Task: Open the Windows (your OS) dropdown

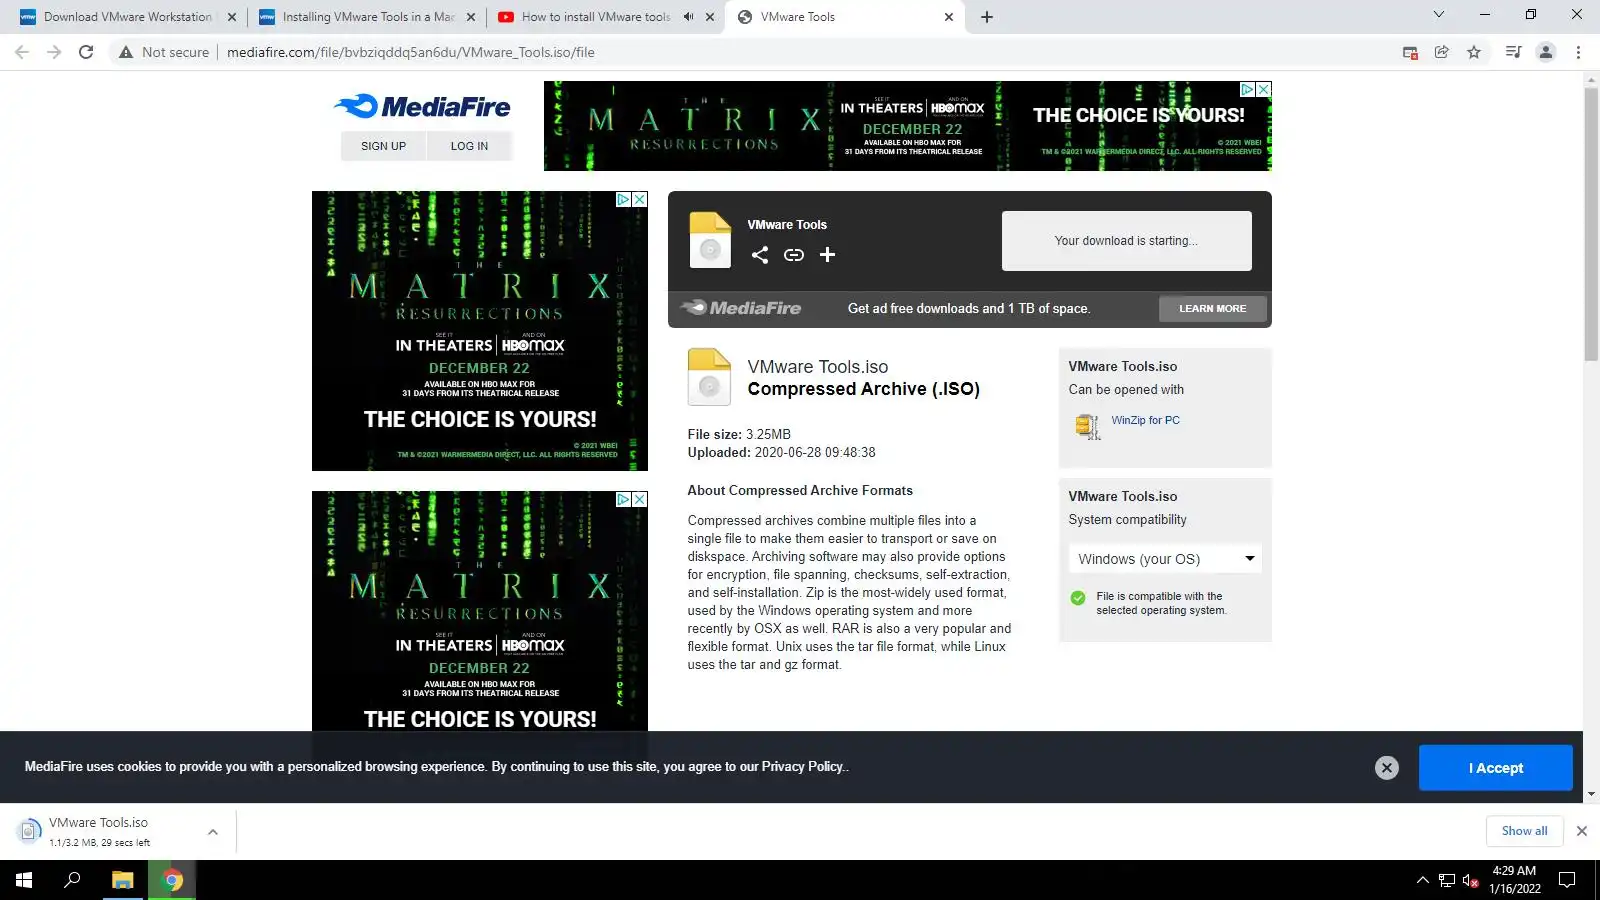Action: [1165, 559]
